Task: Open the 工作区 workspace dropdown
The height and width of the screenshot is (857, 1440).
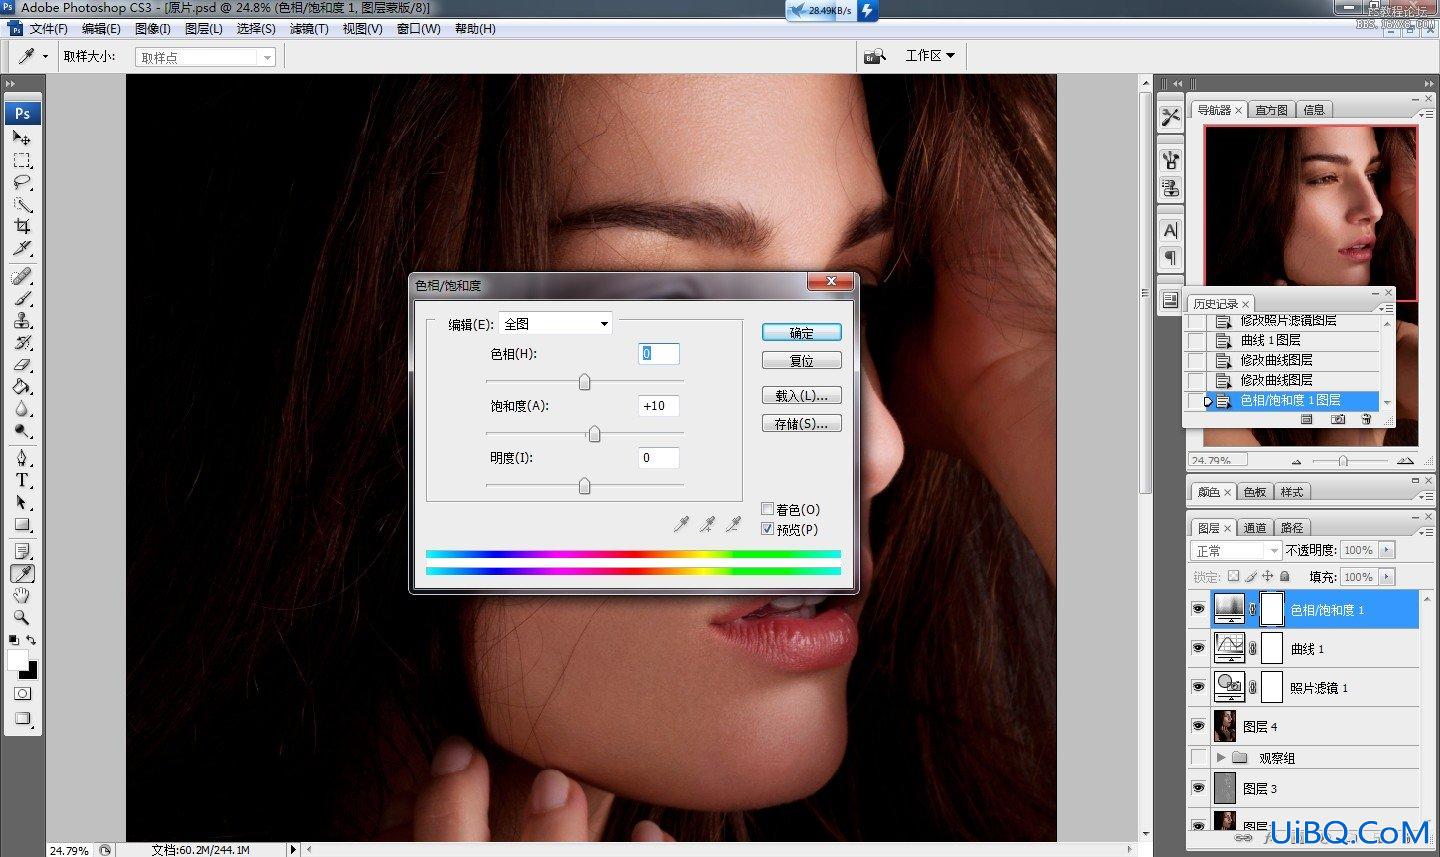Action: [930, 56]
